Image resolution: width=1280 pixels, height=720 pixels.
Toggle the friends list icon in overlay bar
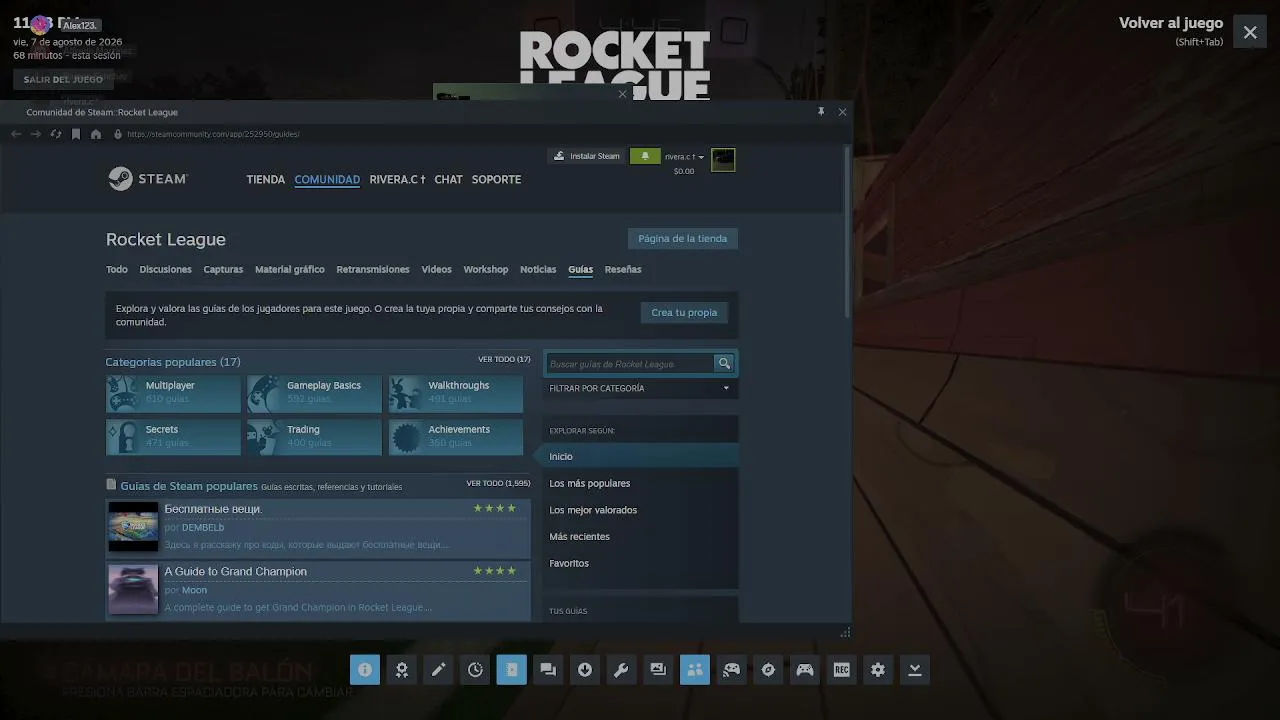pos(695,670)
